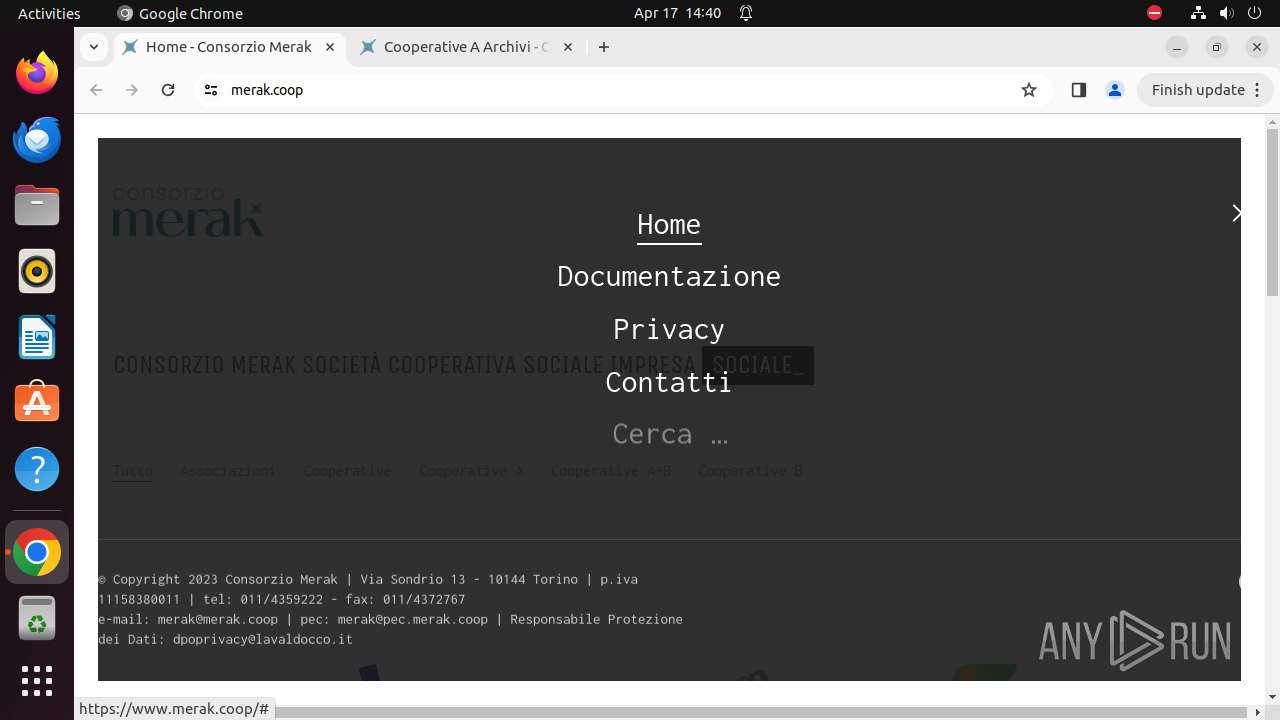Open the Trash in dock
Screen dimensions: 1280x720
click(x=37, y=618)
